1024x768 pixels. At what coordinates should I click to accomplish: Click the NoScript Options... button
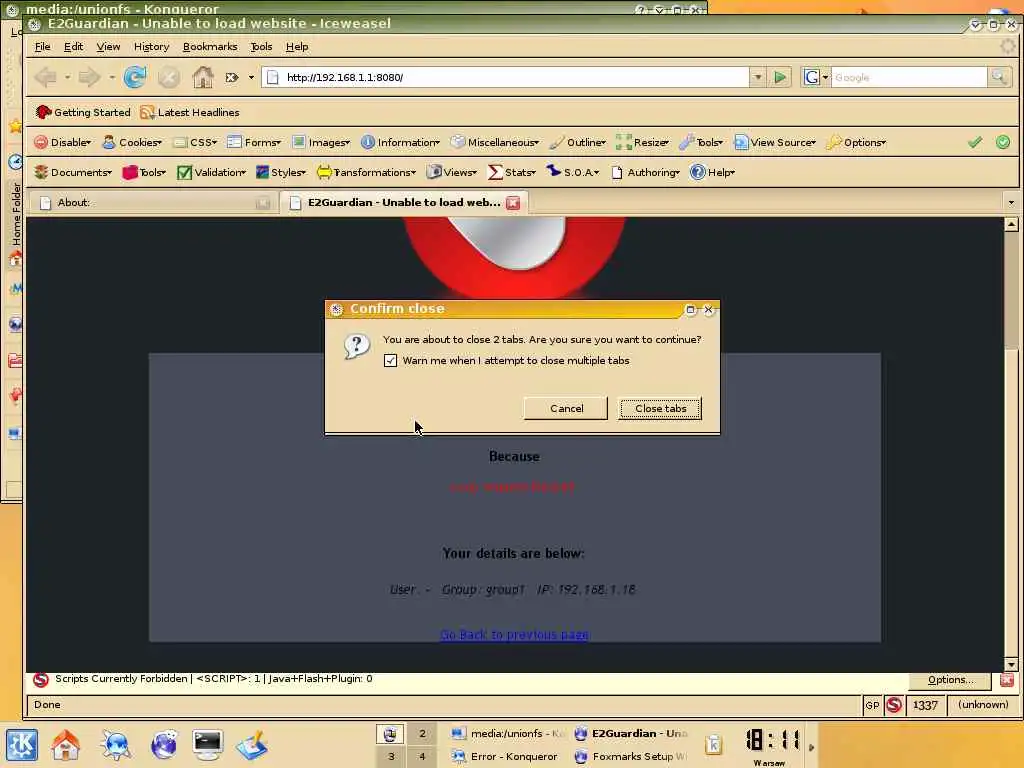pos(950,680)
